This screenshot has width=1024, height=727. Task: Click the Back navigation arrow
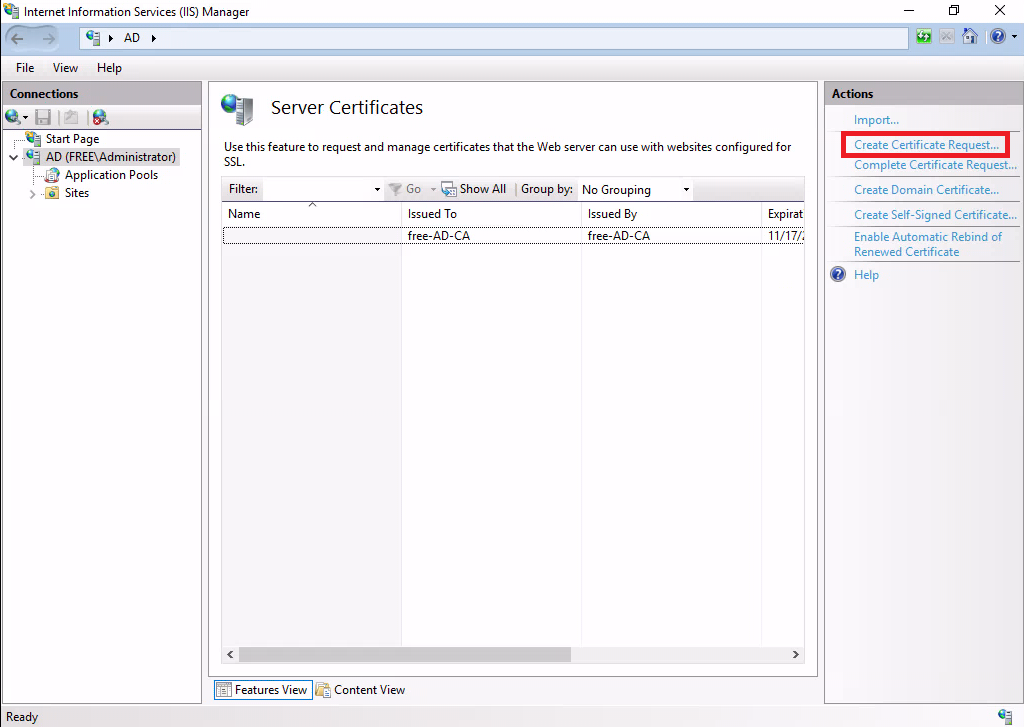(x=18, y=39)
